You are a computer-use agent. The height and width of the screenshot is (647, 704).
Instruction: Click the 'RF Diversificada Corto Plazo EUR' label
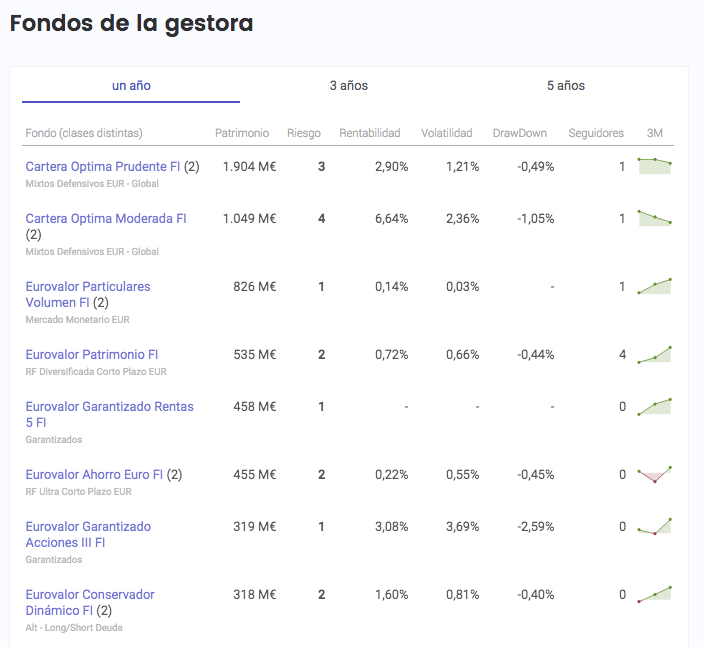click(x=96, y=372)
